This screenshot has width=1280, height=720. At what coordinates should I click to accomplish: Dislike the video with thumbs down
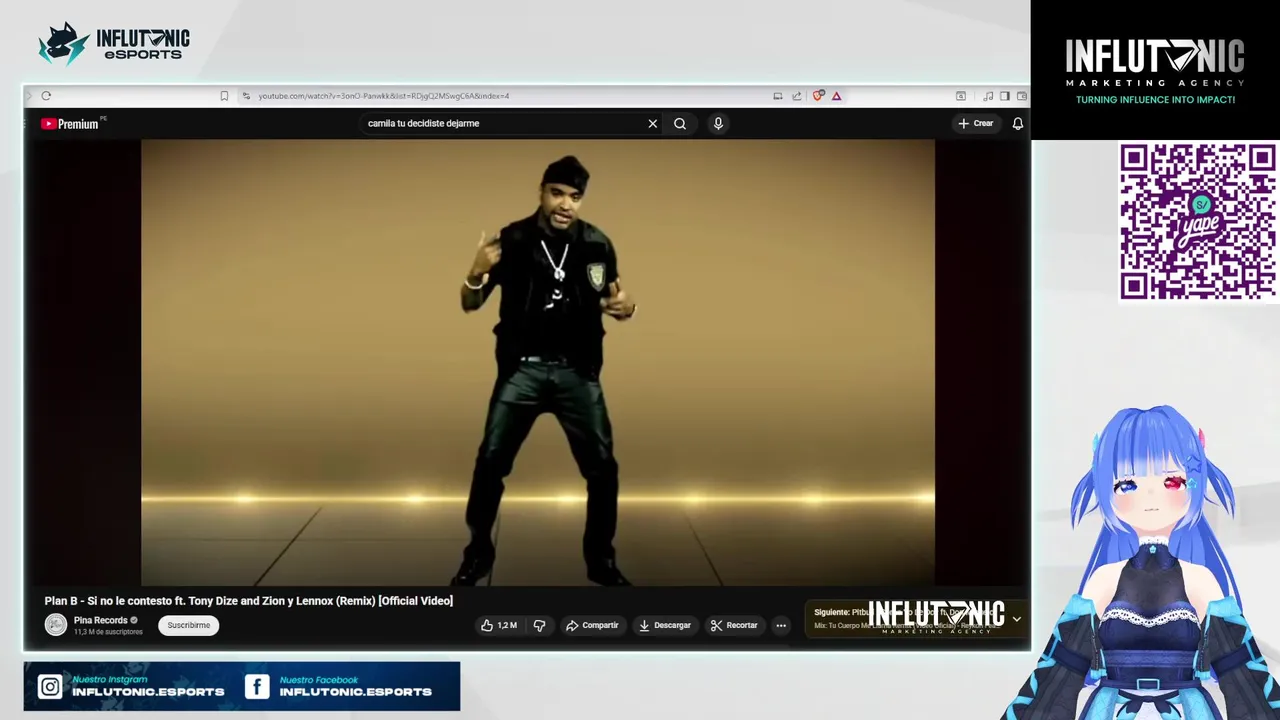tap(539, 626)
